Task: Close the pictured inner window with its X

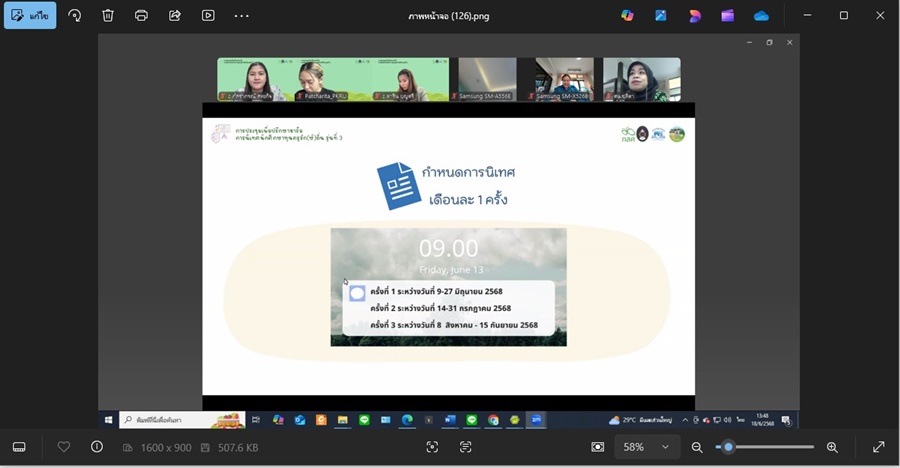Action: (x=790, y=42)
